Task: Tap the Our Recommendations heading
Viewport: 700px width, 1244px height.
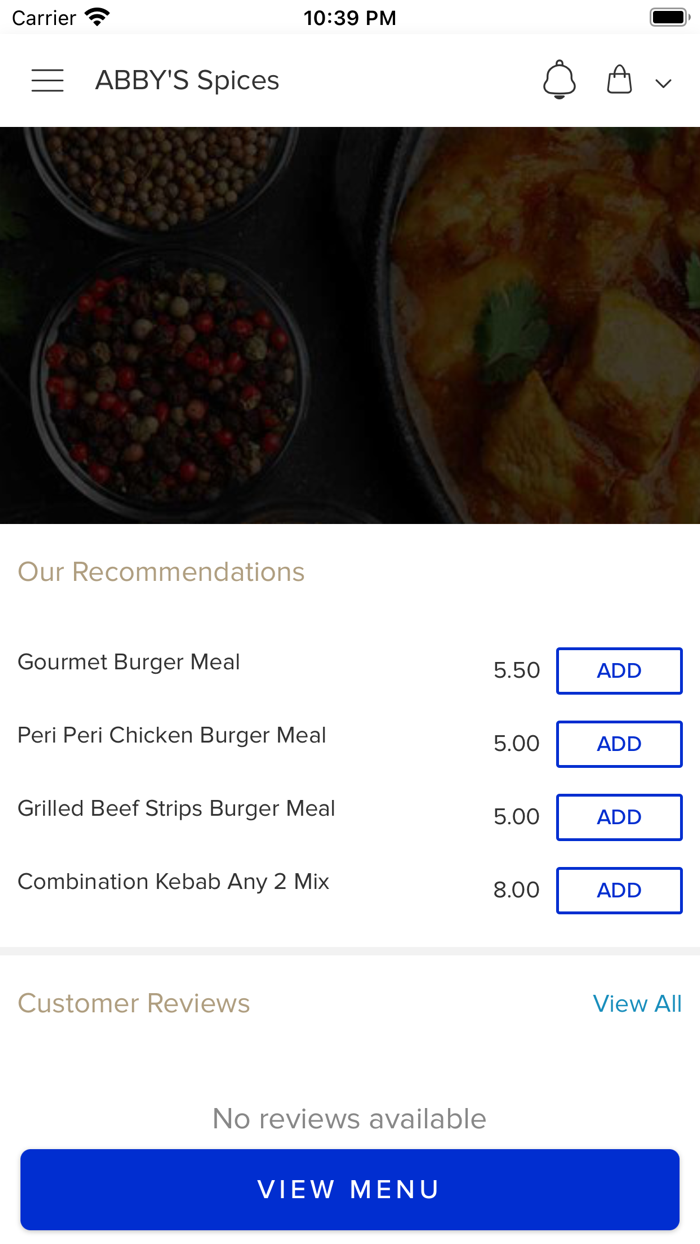Action: (161, 571)
